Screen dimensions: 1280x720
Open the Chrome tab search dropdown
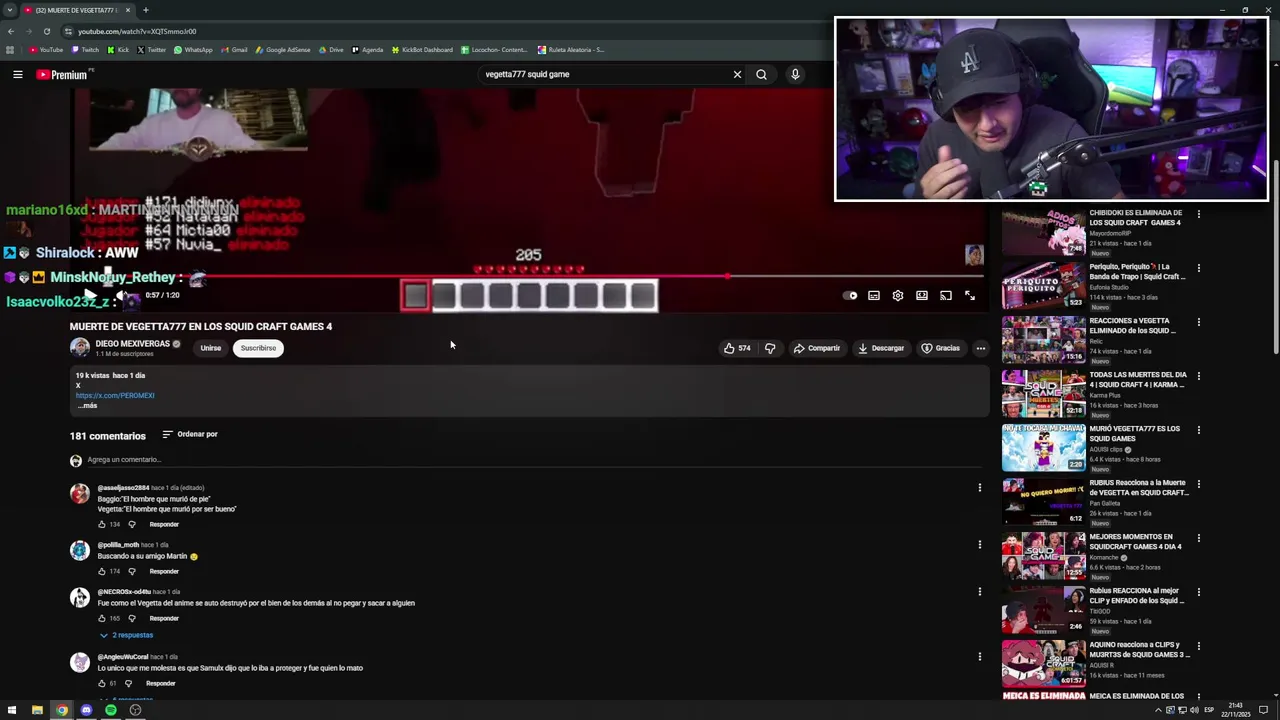9,10
